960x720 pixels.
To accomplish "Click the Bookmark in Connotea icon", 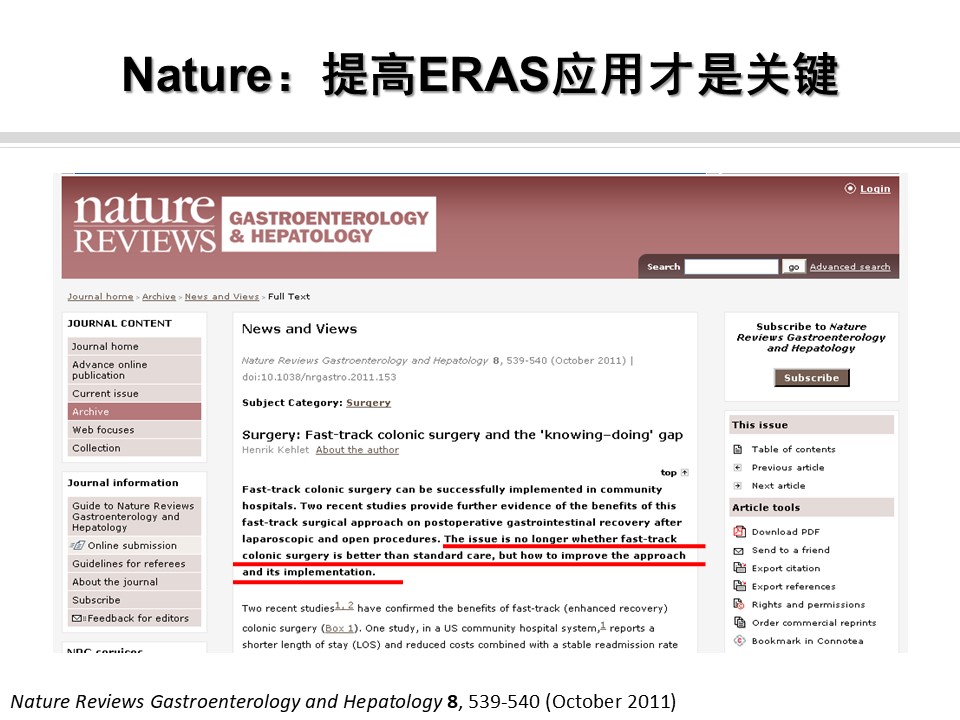I will pyautogui.click(x=739, y=640).
